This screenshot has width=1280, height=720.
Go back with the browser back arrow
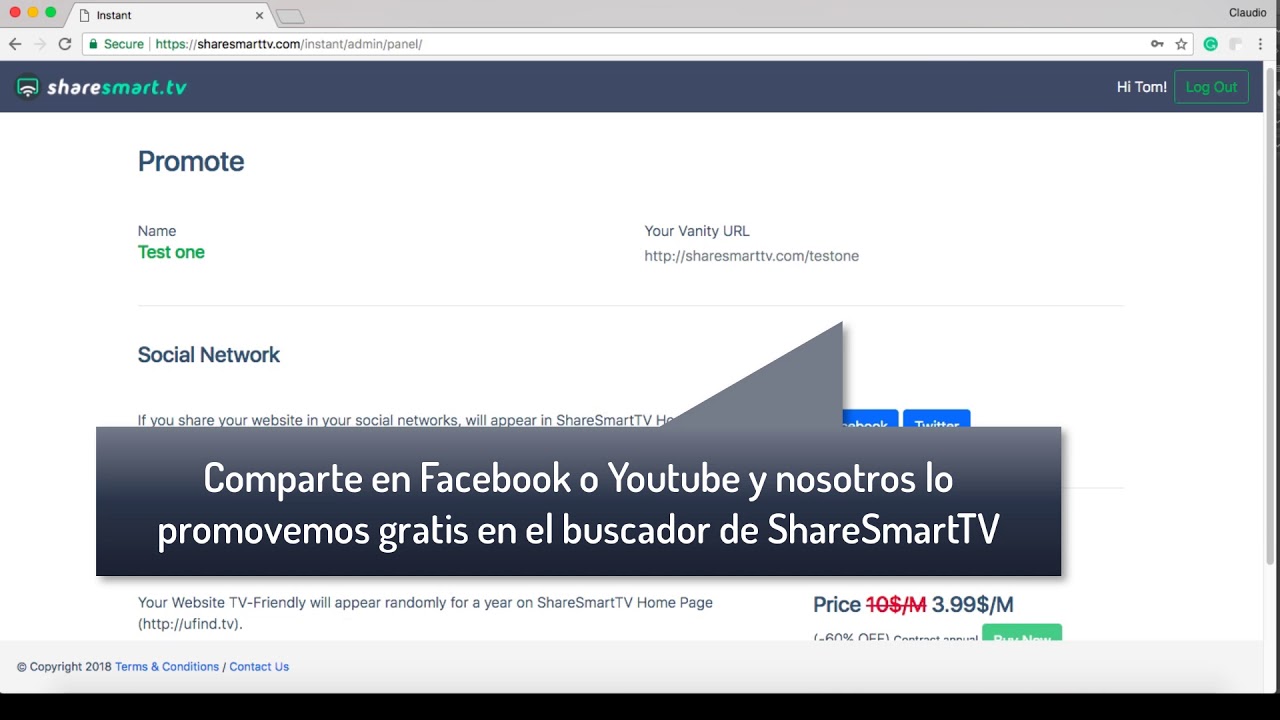[x=15, y=44]
